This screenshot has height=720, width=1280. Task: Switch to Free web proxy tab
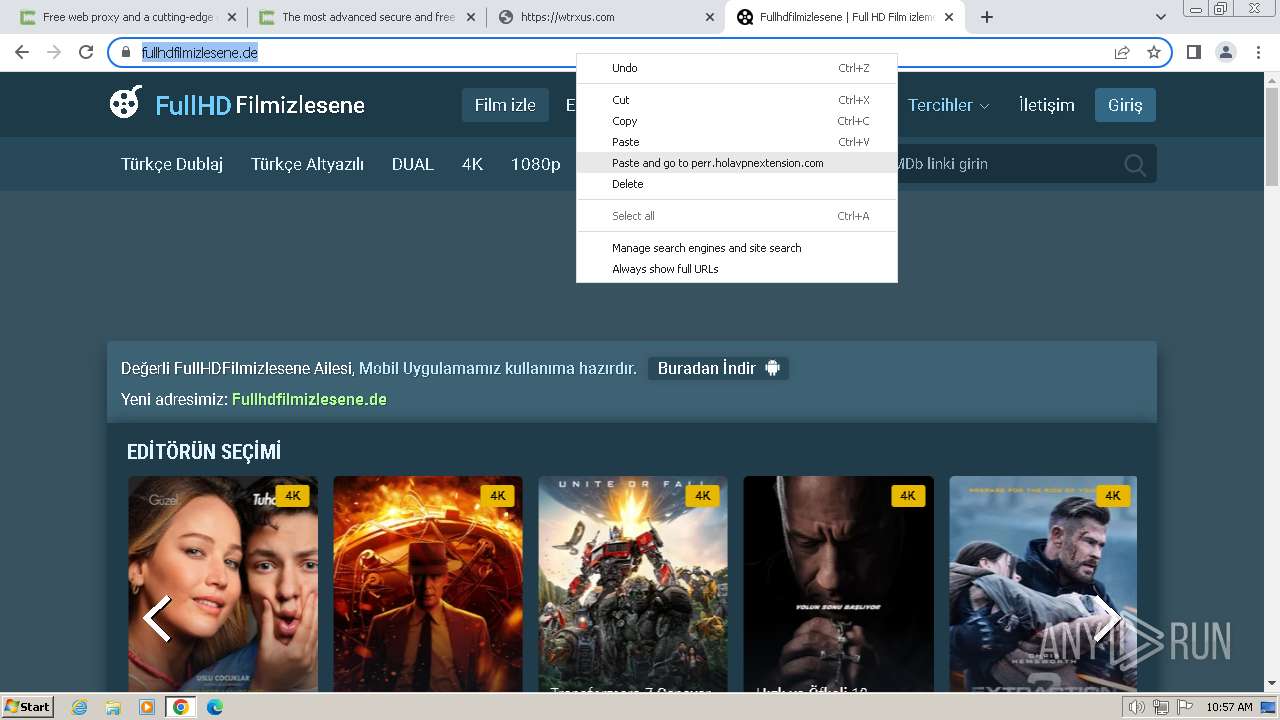(x=127, y=17)
